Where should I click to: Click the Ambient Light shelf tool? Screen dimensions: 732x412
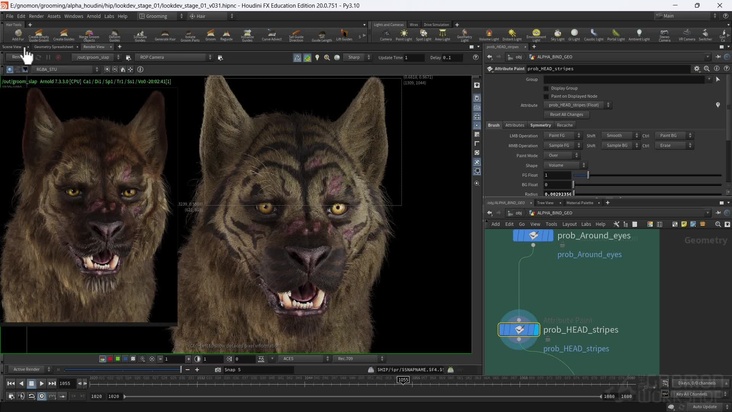pyautogui.click(x=639, y=35)
